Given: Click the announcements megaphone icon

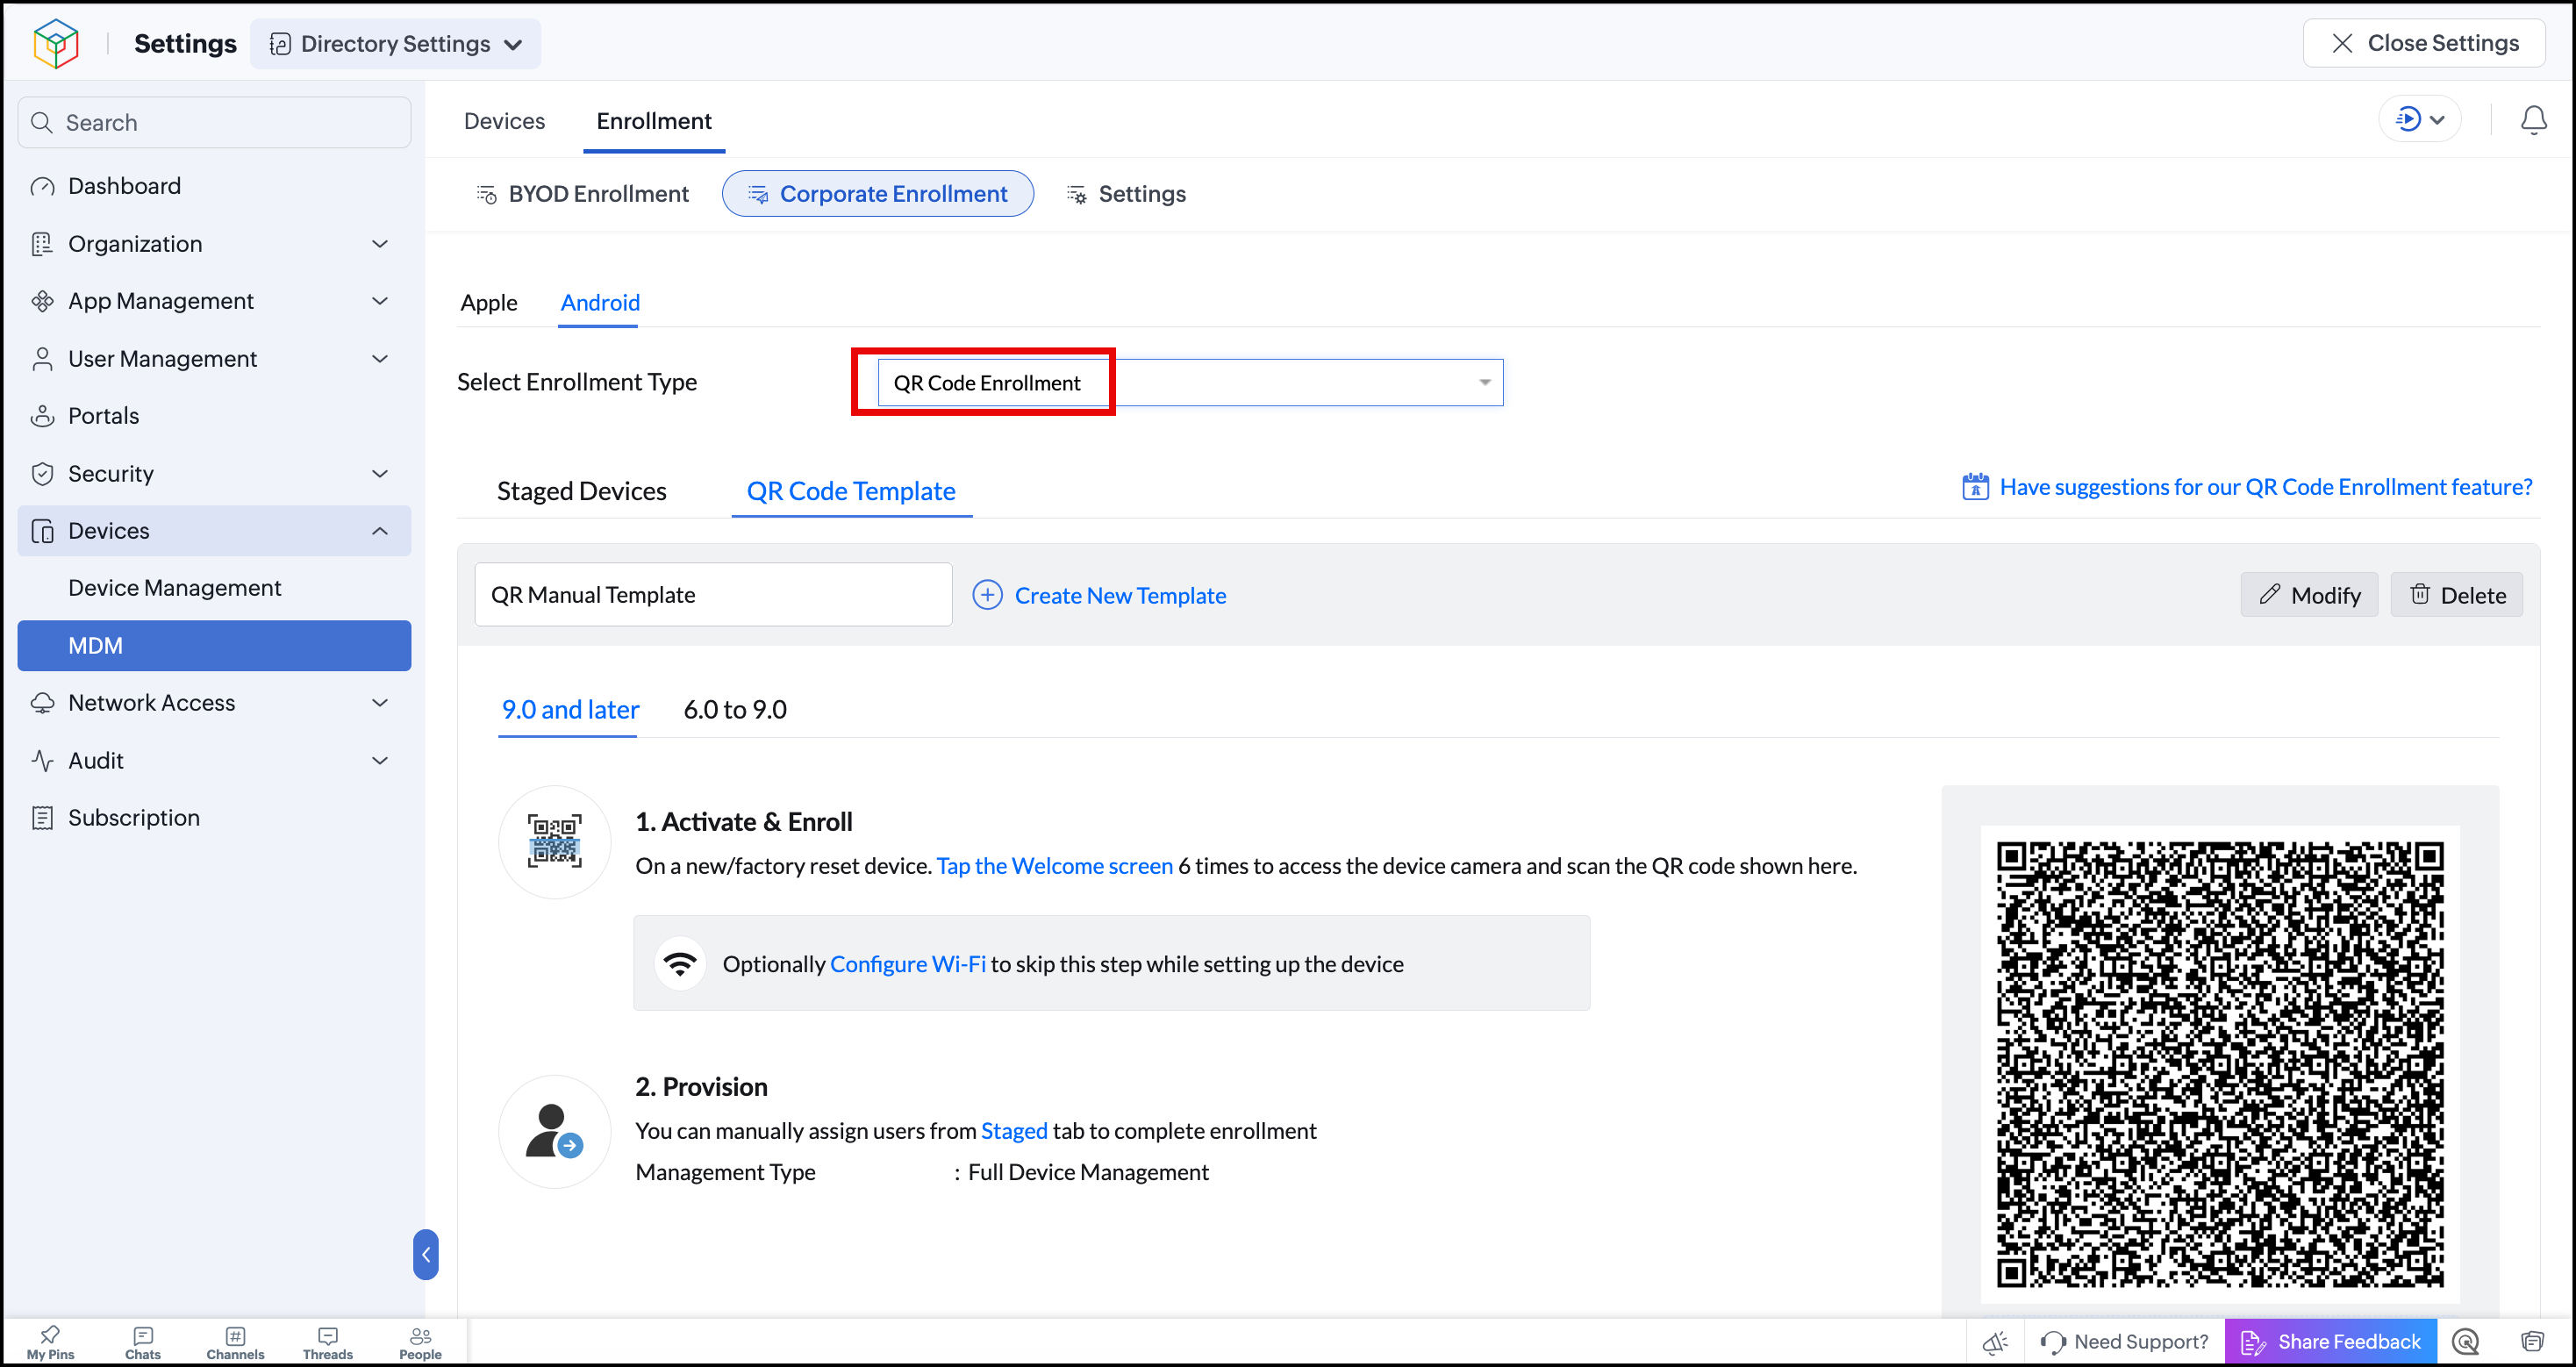Looking at the screenshot, I should [1996, 1342].
